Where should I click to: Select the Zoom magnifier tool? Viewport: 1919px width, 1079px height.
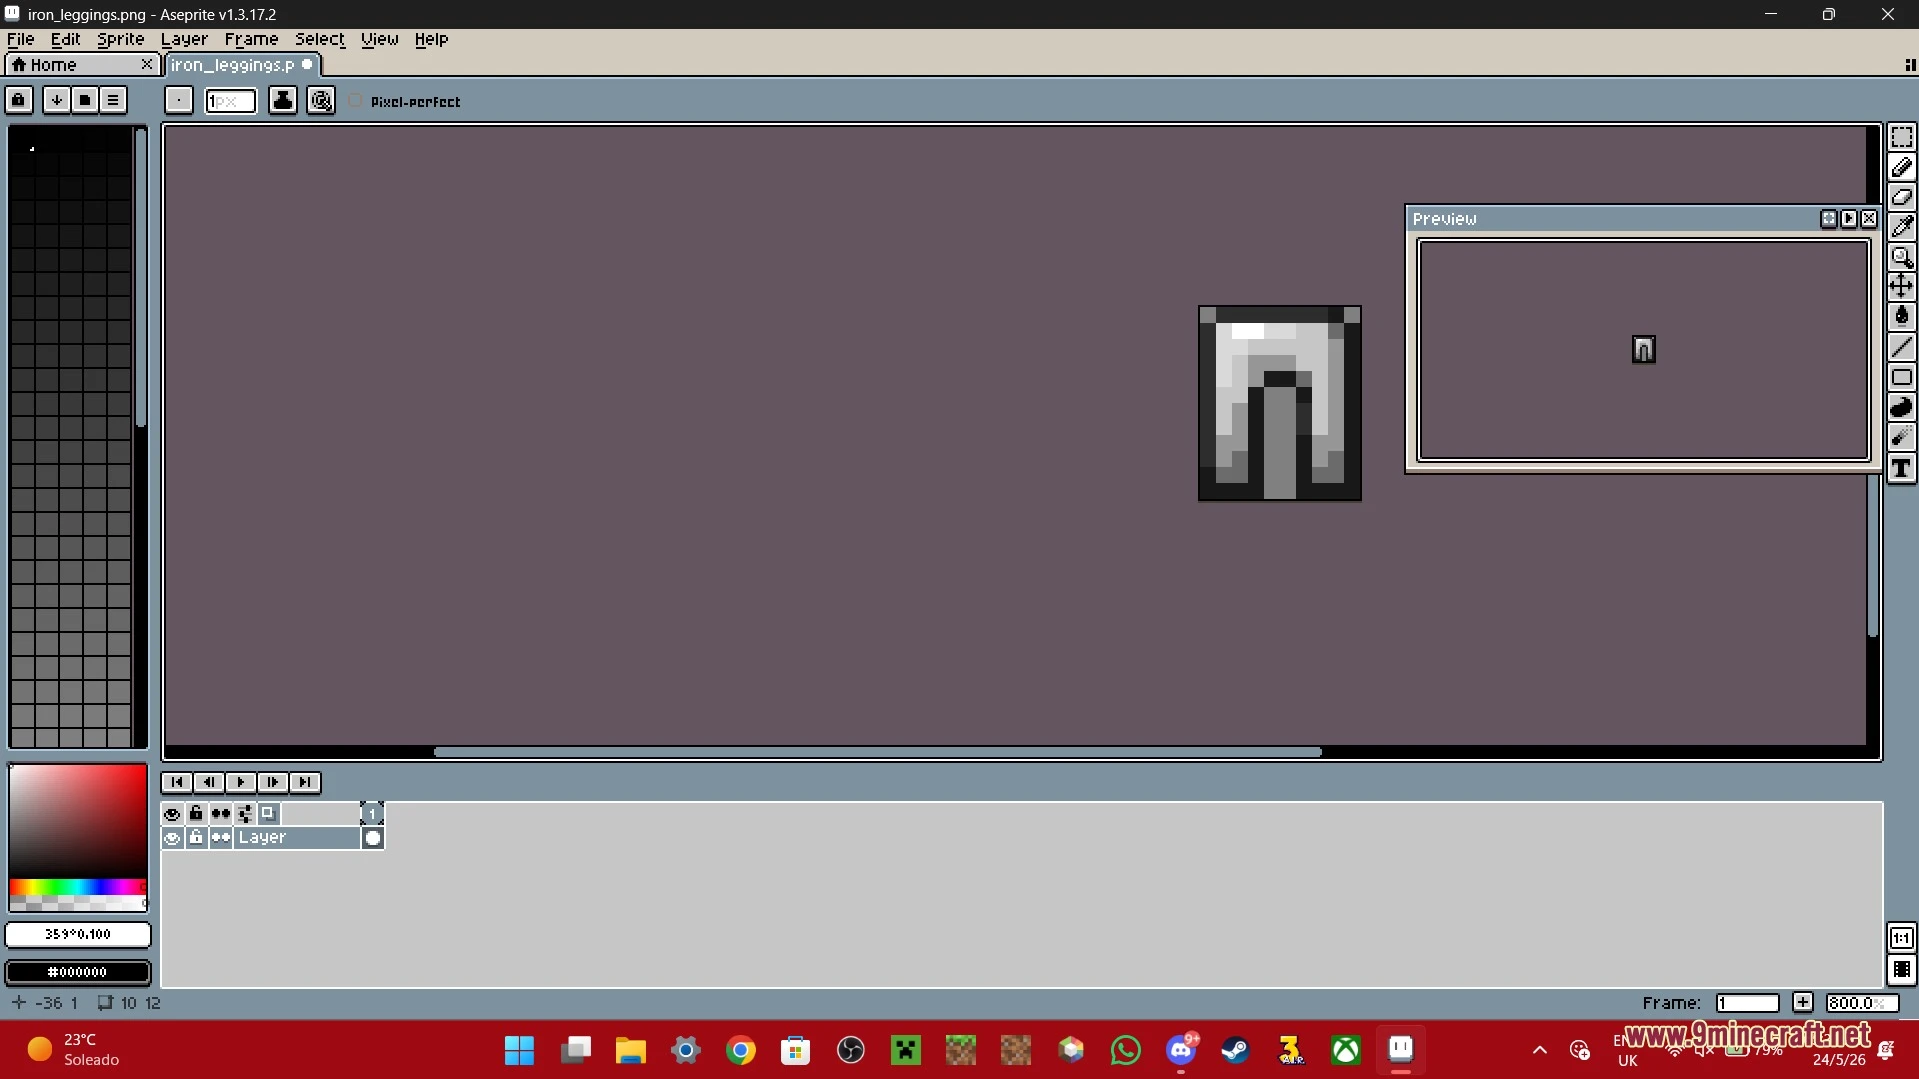pyautogui.click(x=1901, y=257)
